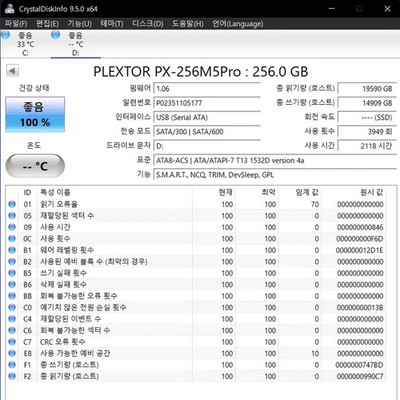
Task: Click the status orb of attribute C6
Action: 12,330
